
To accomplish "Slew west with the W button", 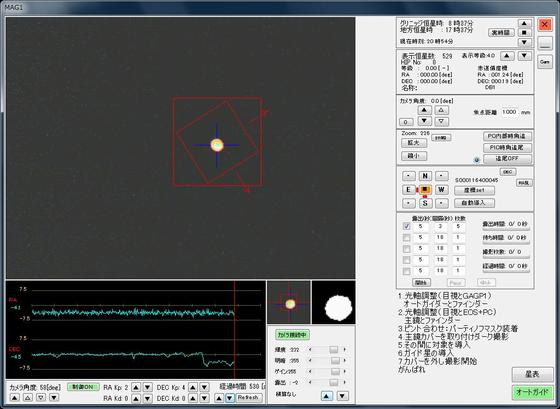I will coord(441,189).
